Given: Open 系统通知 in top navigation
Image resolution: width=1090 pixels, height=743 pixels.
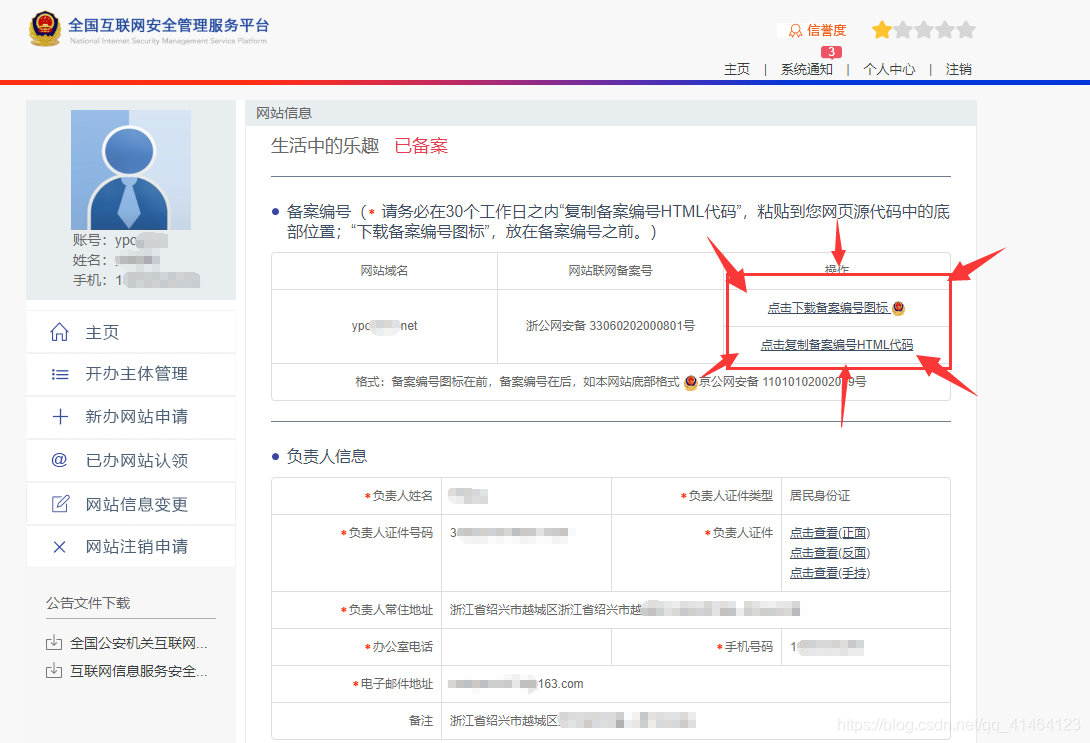Looking at the screenshot, I should (x=806, y=70).
